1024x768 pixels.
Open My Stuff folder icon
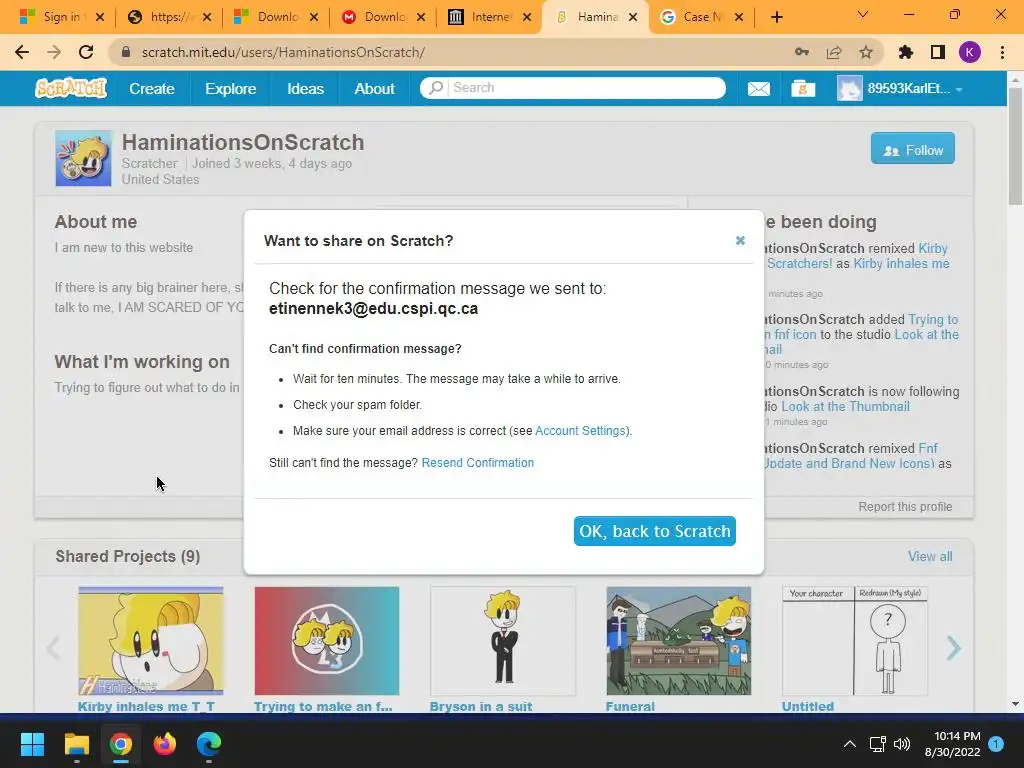[803, 89]
